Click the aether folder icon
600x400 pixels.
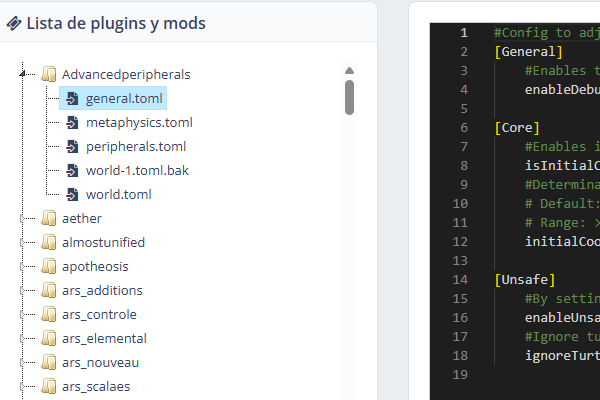[49, 218]
